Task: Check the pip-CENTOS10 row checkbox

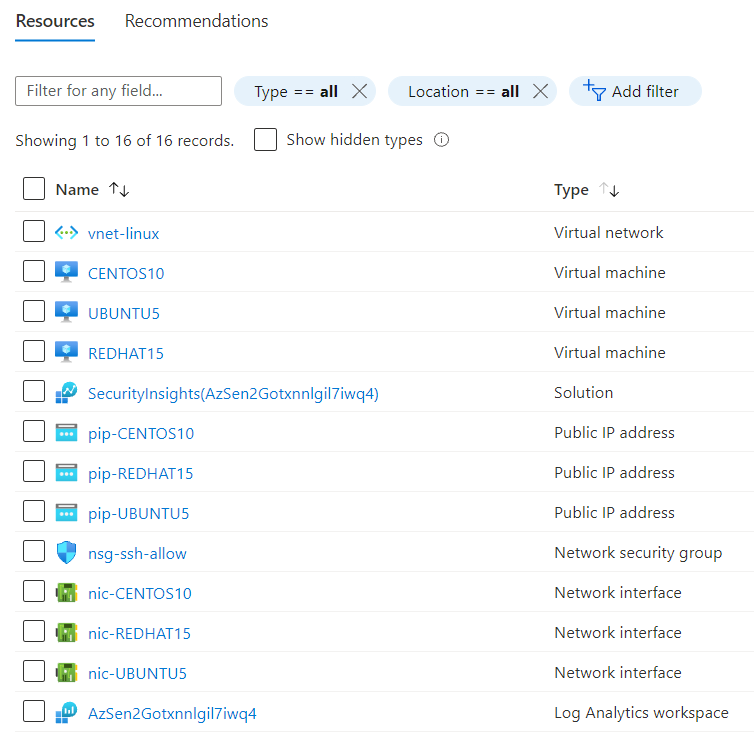Action: [34, 431]
